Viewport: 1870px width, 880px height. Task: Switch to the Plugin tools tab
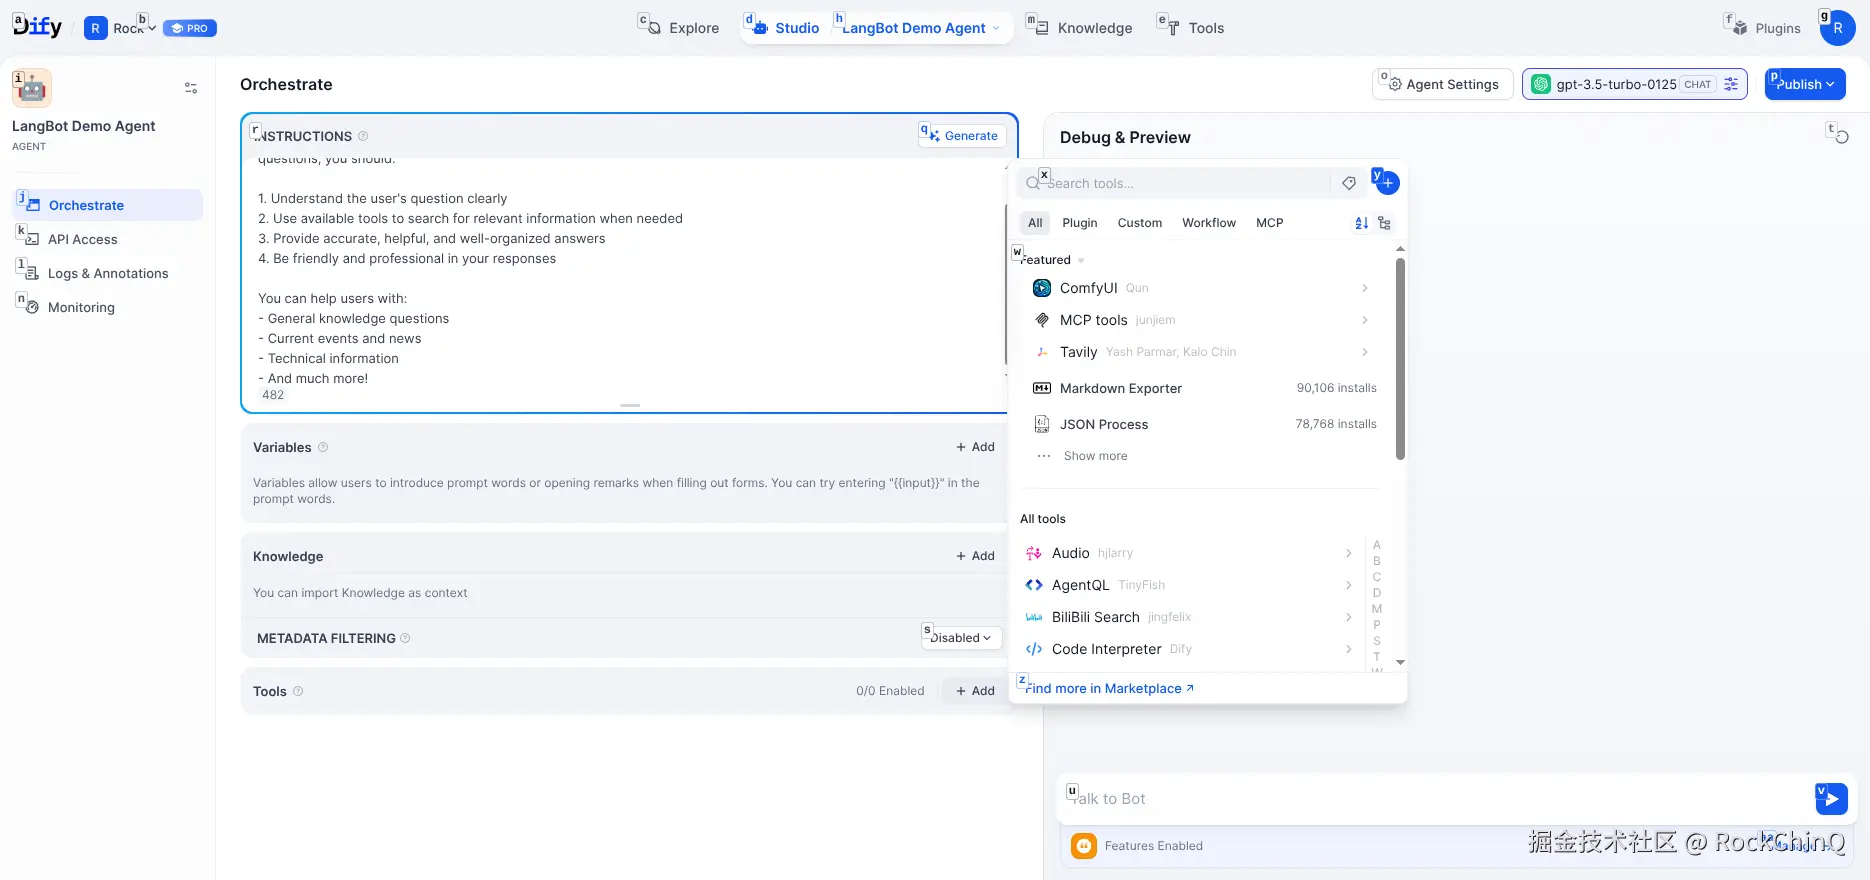1079,223
